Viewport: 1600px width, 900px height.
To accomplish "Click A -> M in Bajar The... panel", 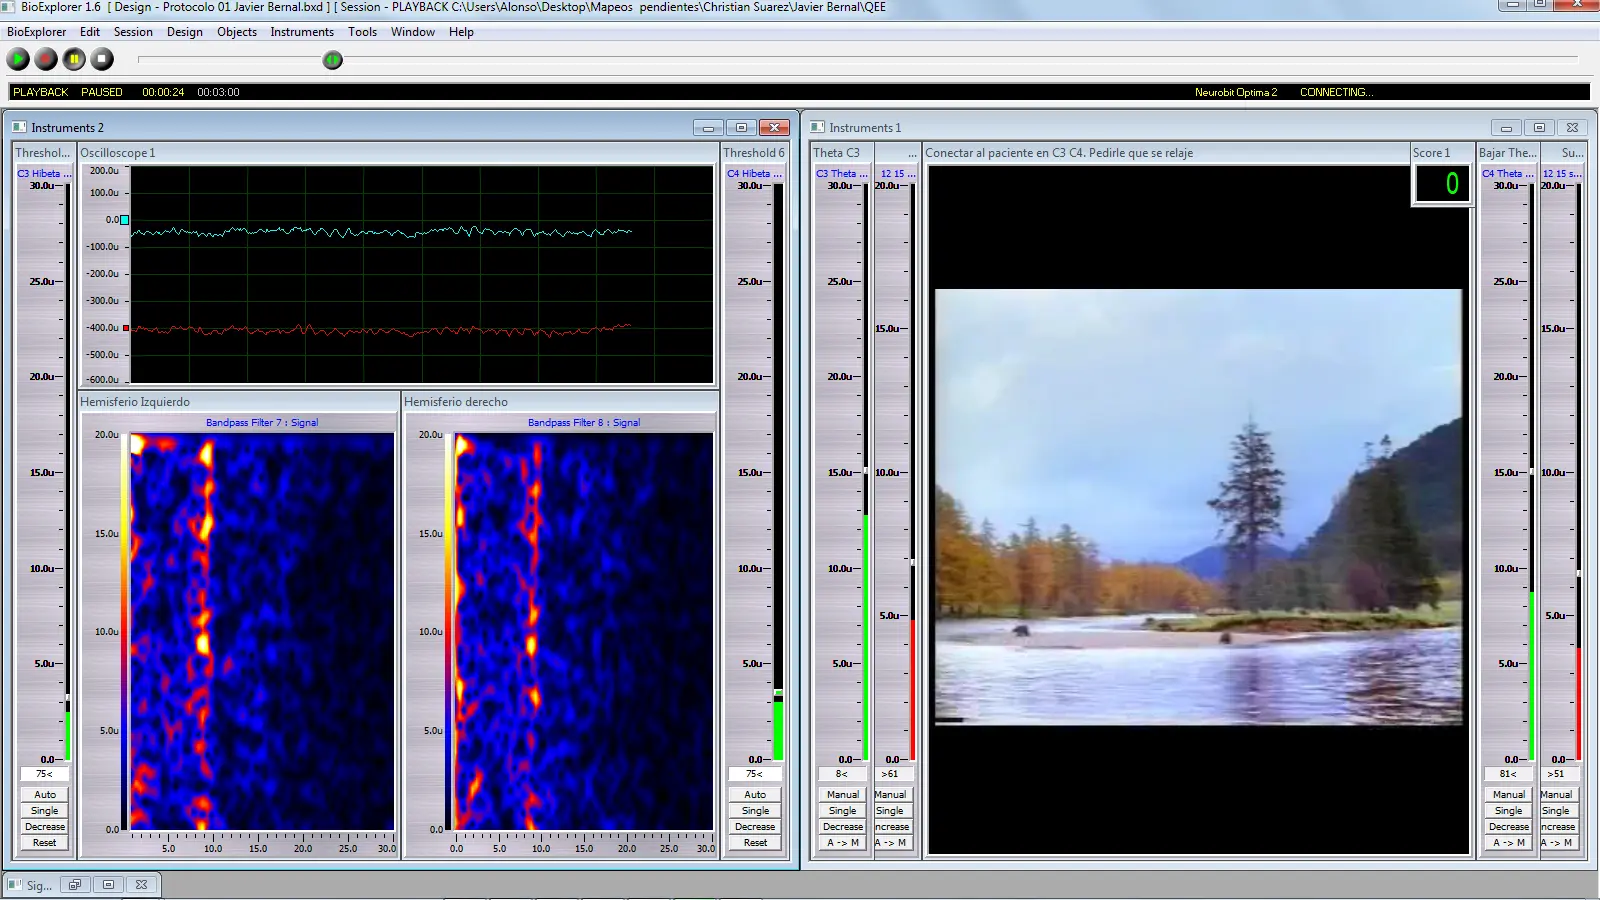I will point(1509,843).
